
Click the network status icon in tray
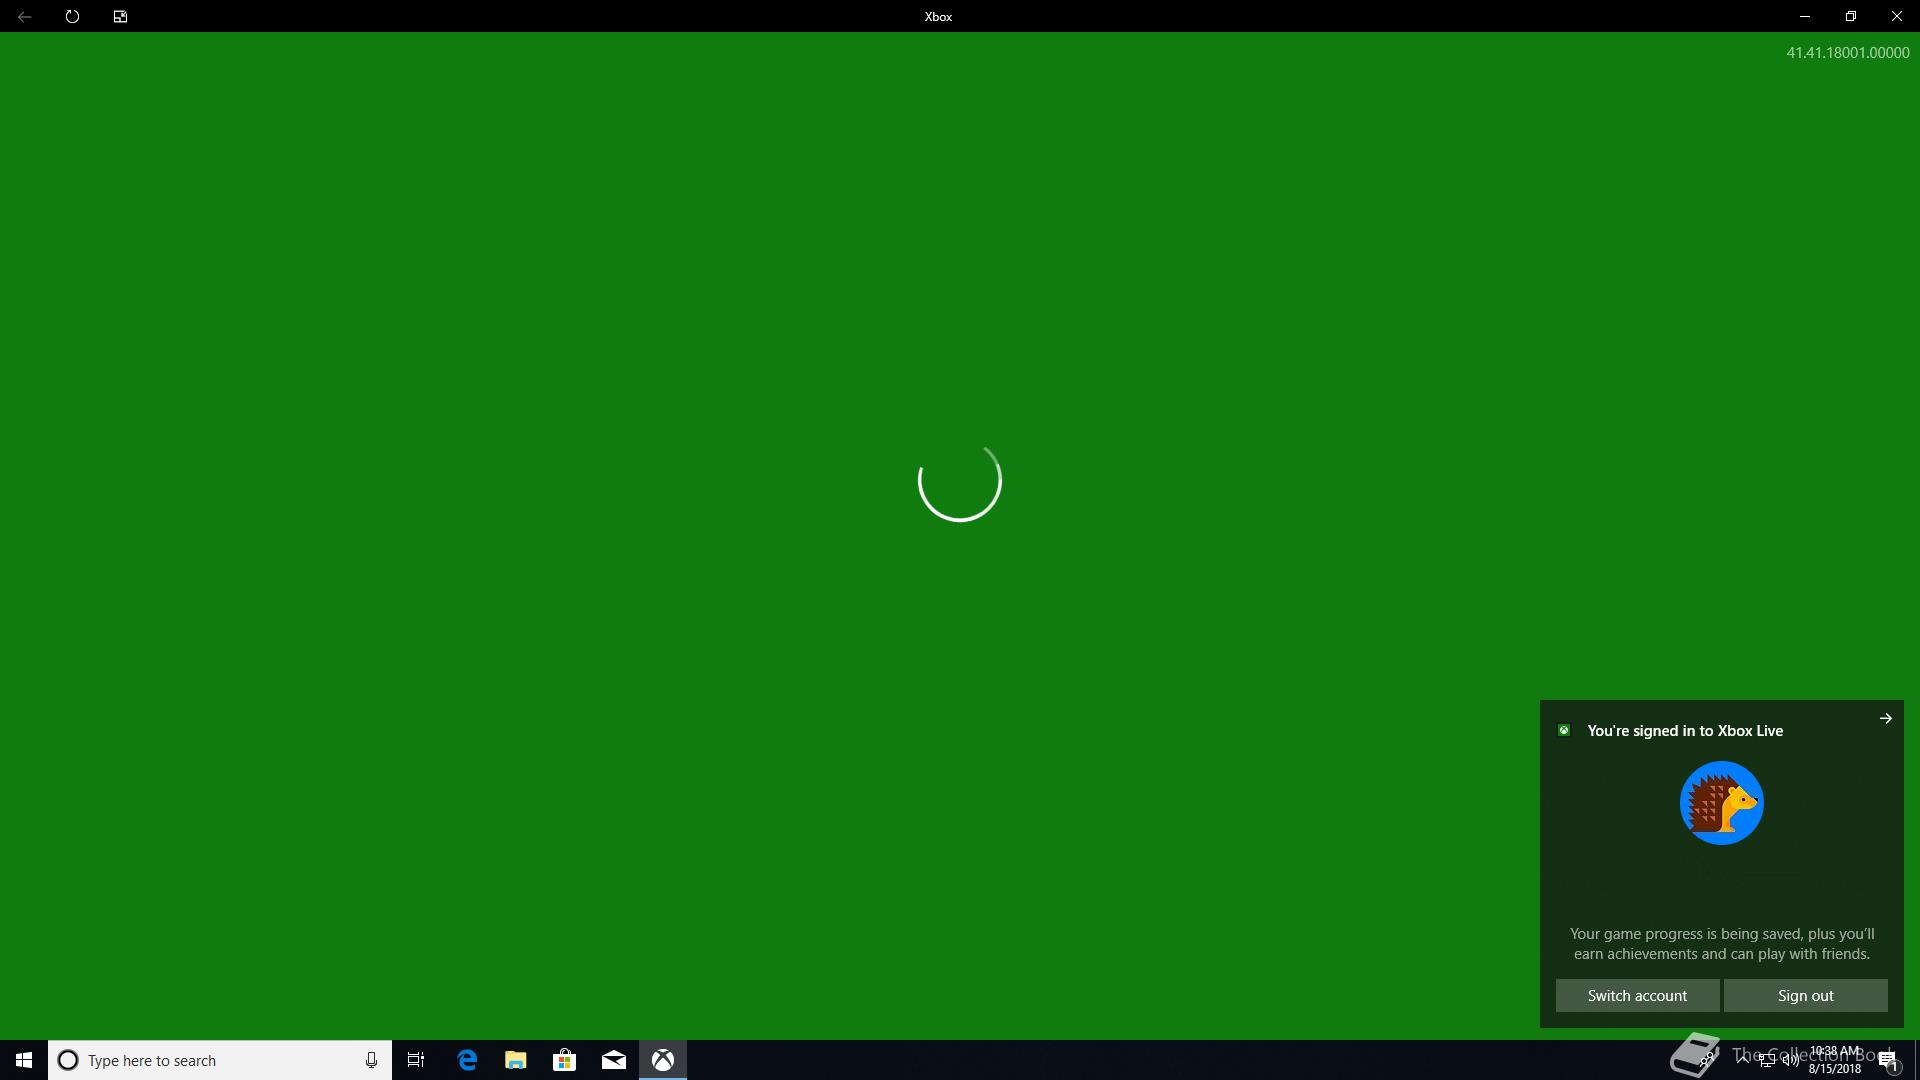1767,1060
